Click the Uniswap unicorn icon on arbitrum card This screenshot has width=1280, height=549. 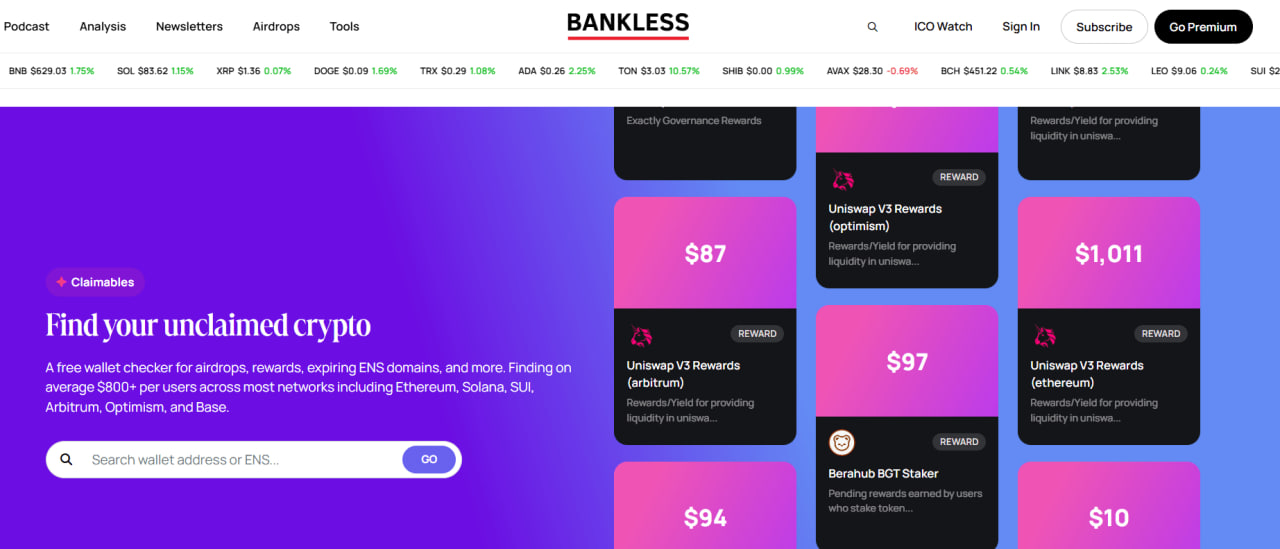point(641,335)
